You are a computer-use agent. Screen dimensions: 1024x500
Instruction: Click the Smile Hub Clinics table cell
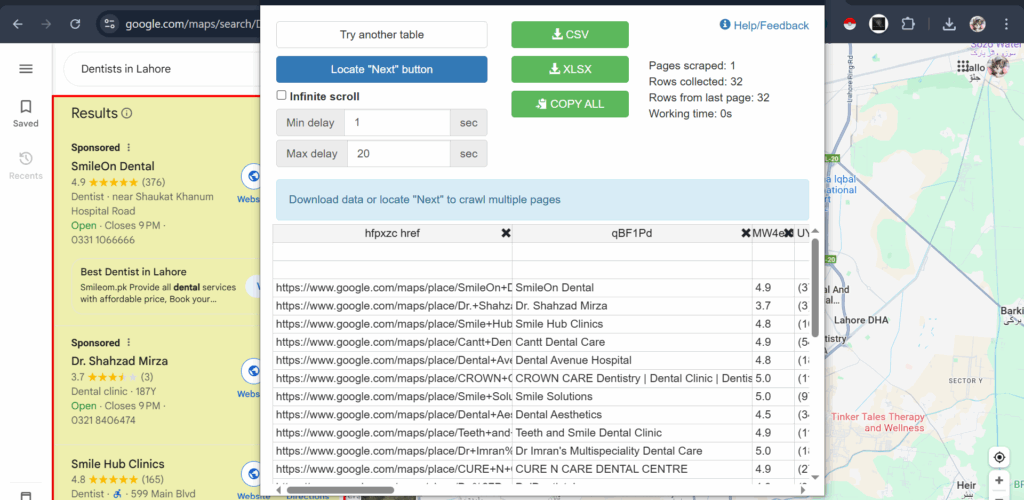632,324
